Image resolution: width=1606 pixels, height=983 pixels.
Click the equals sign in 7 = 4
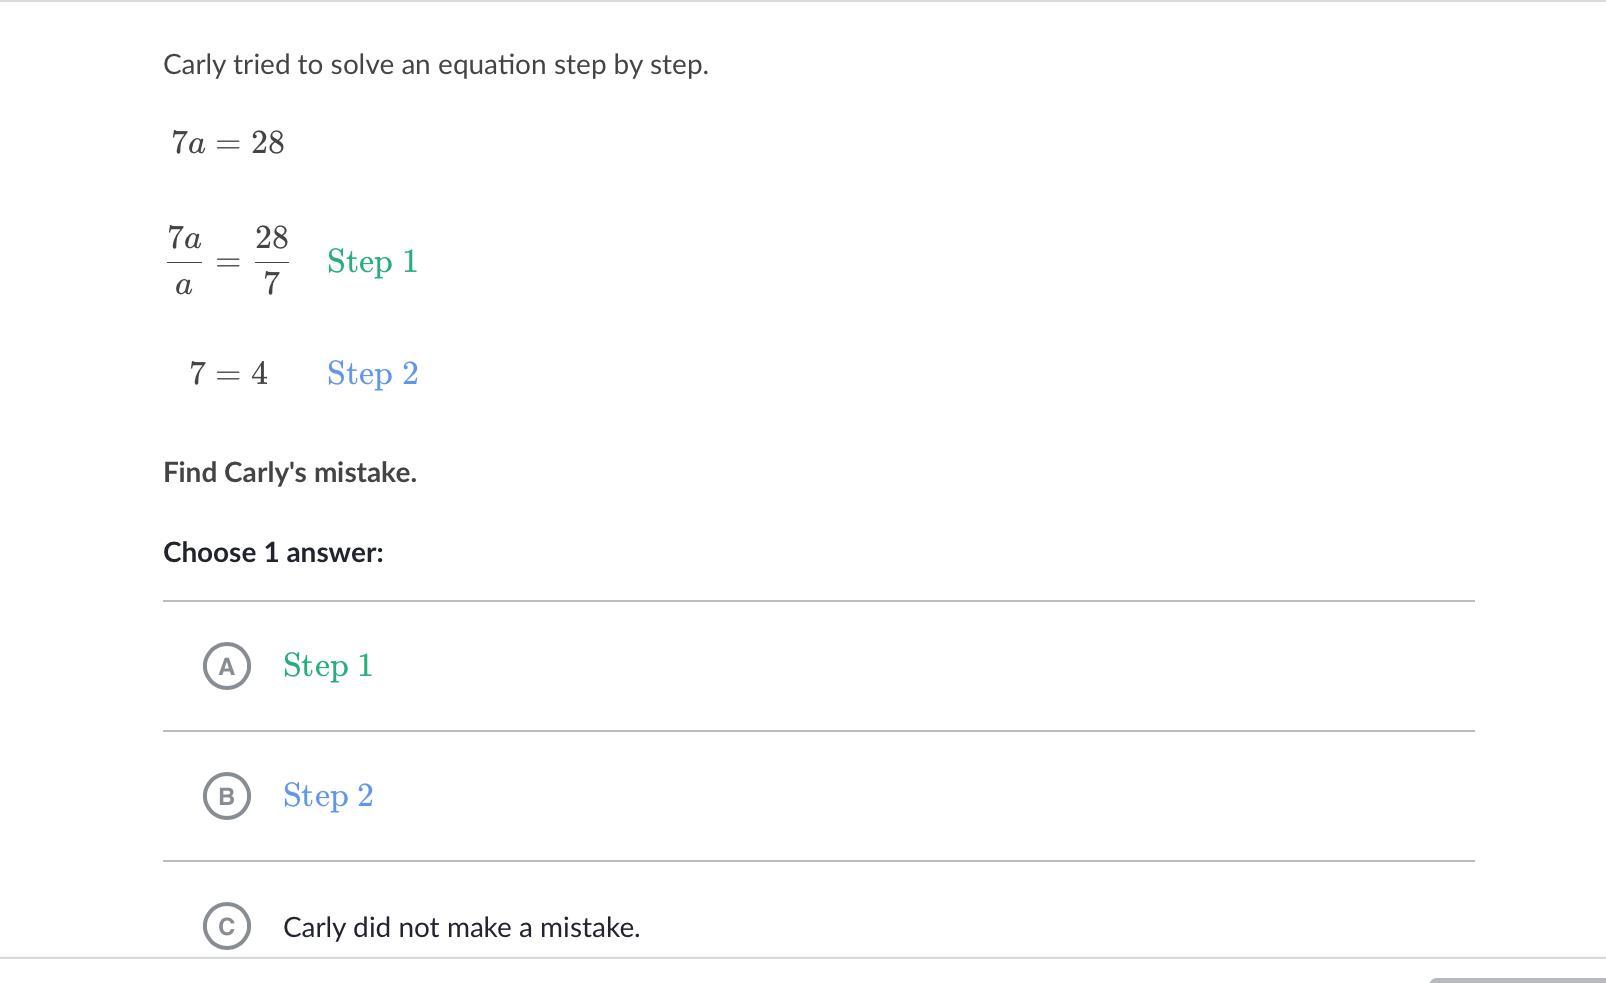228,374
